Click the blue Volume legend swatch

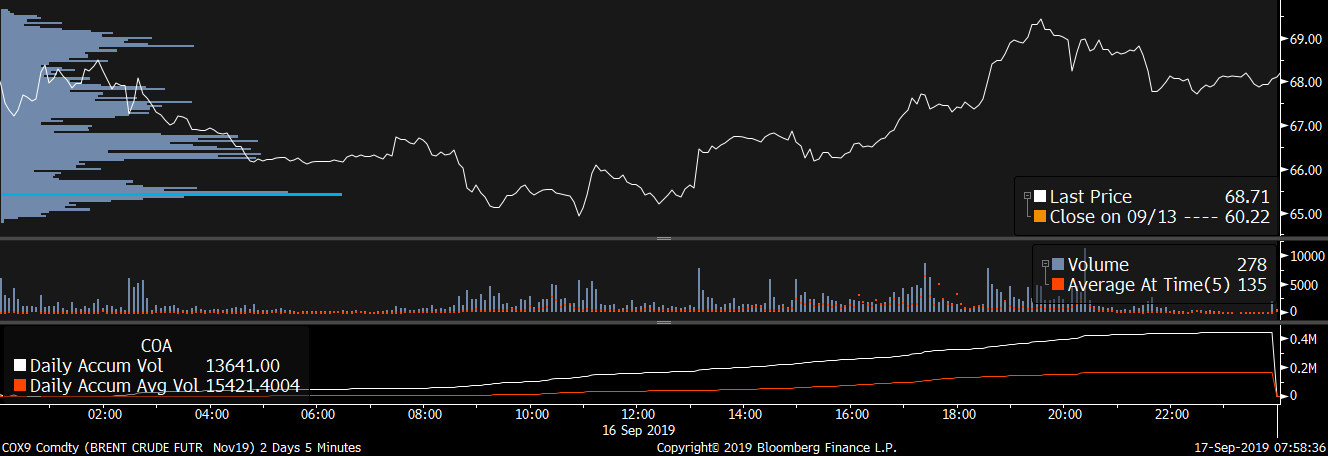pos(1058,265)
